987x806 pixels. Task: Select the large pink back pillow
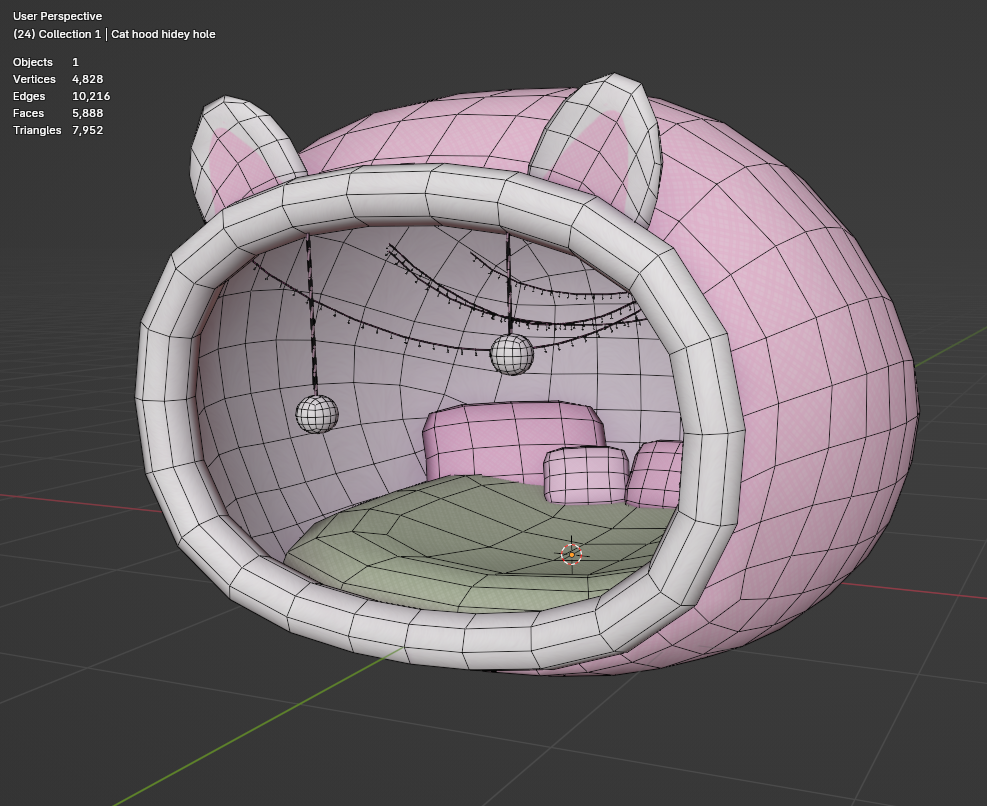pos(510,432)
